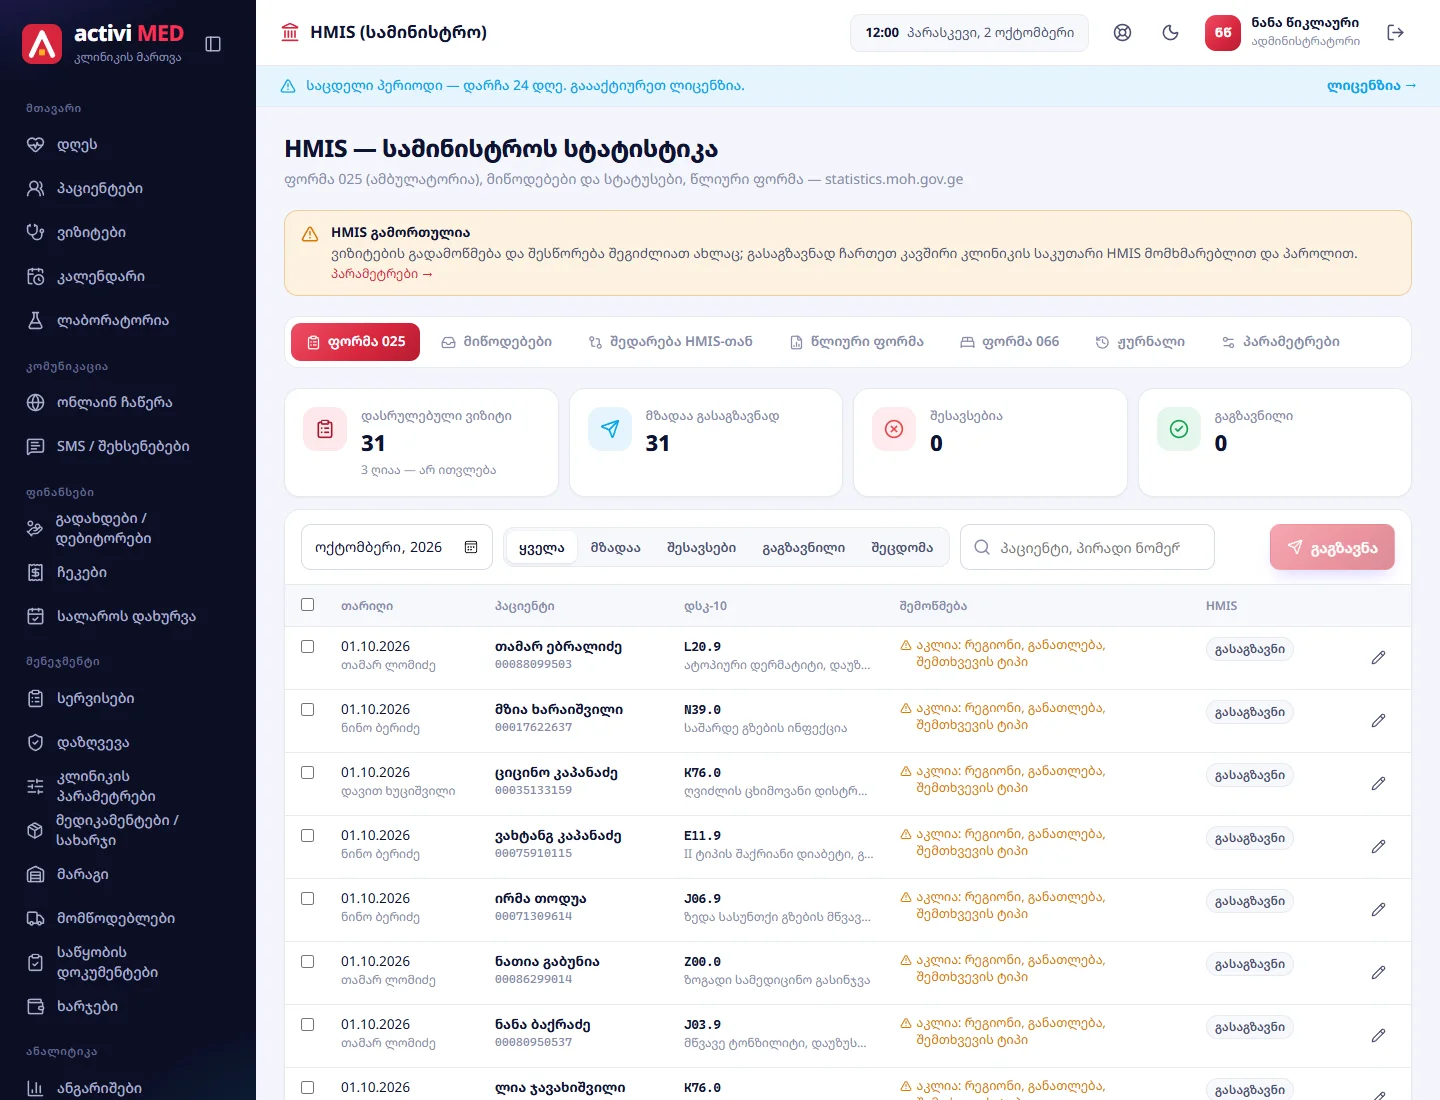Filter the list by გაგზავნილი status

click(803, 548)
